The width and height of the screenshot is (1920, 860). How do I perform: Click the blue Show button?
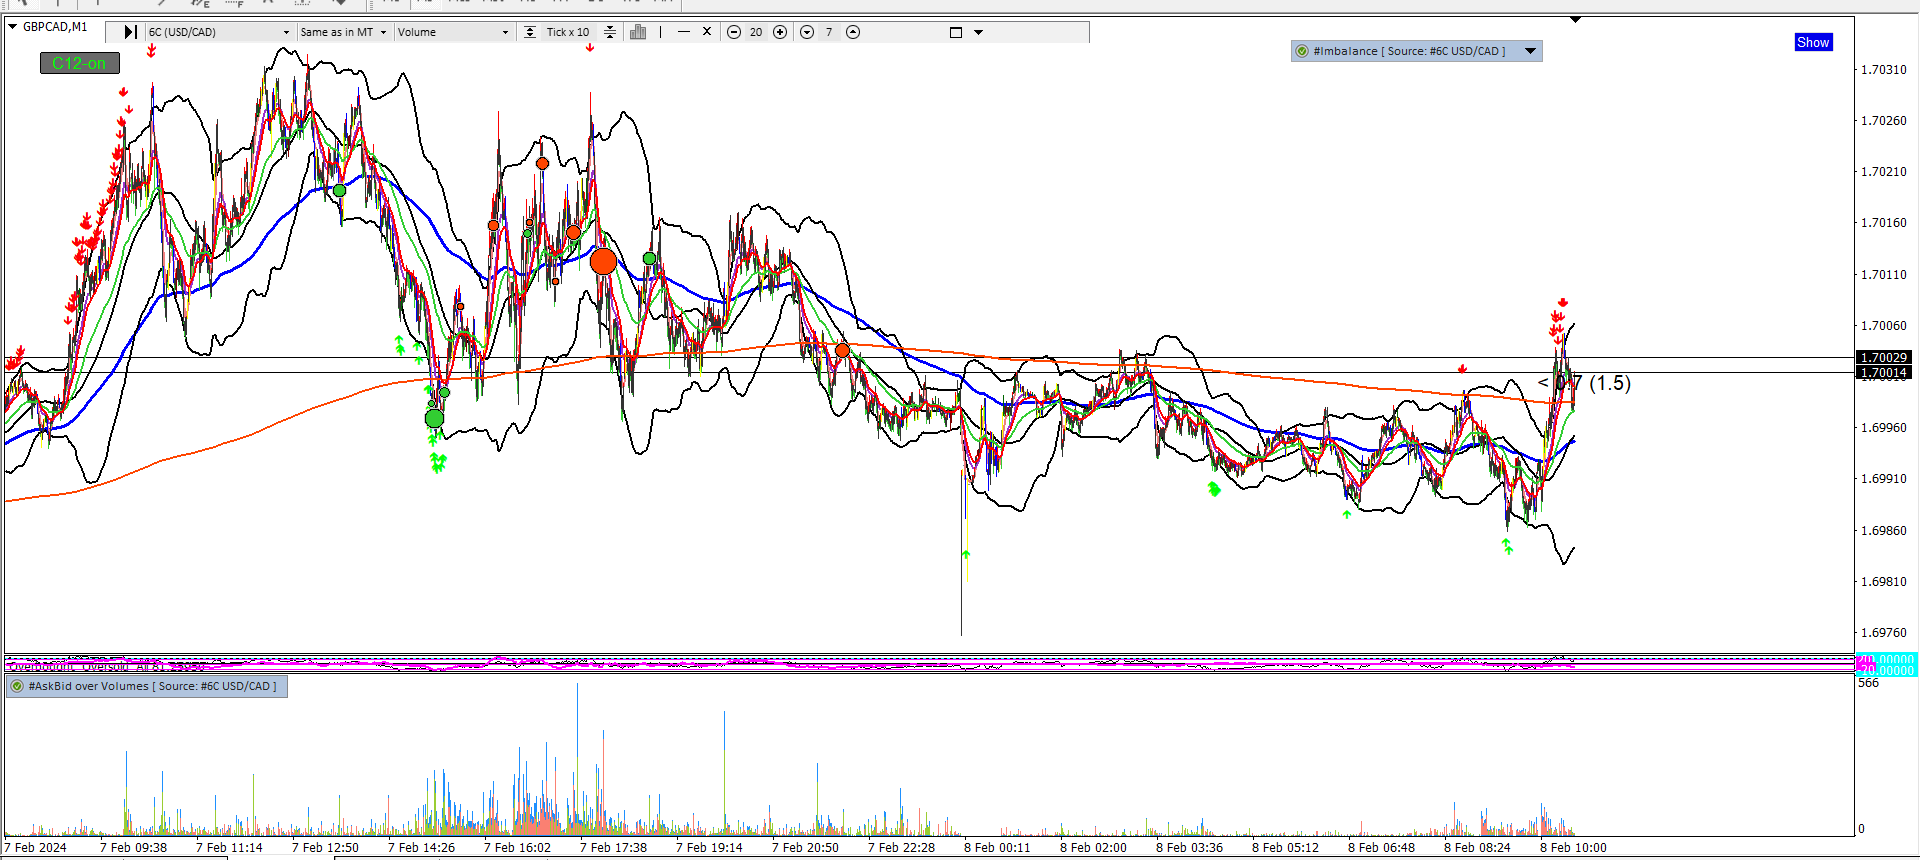1812,42
